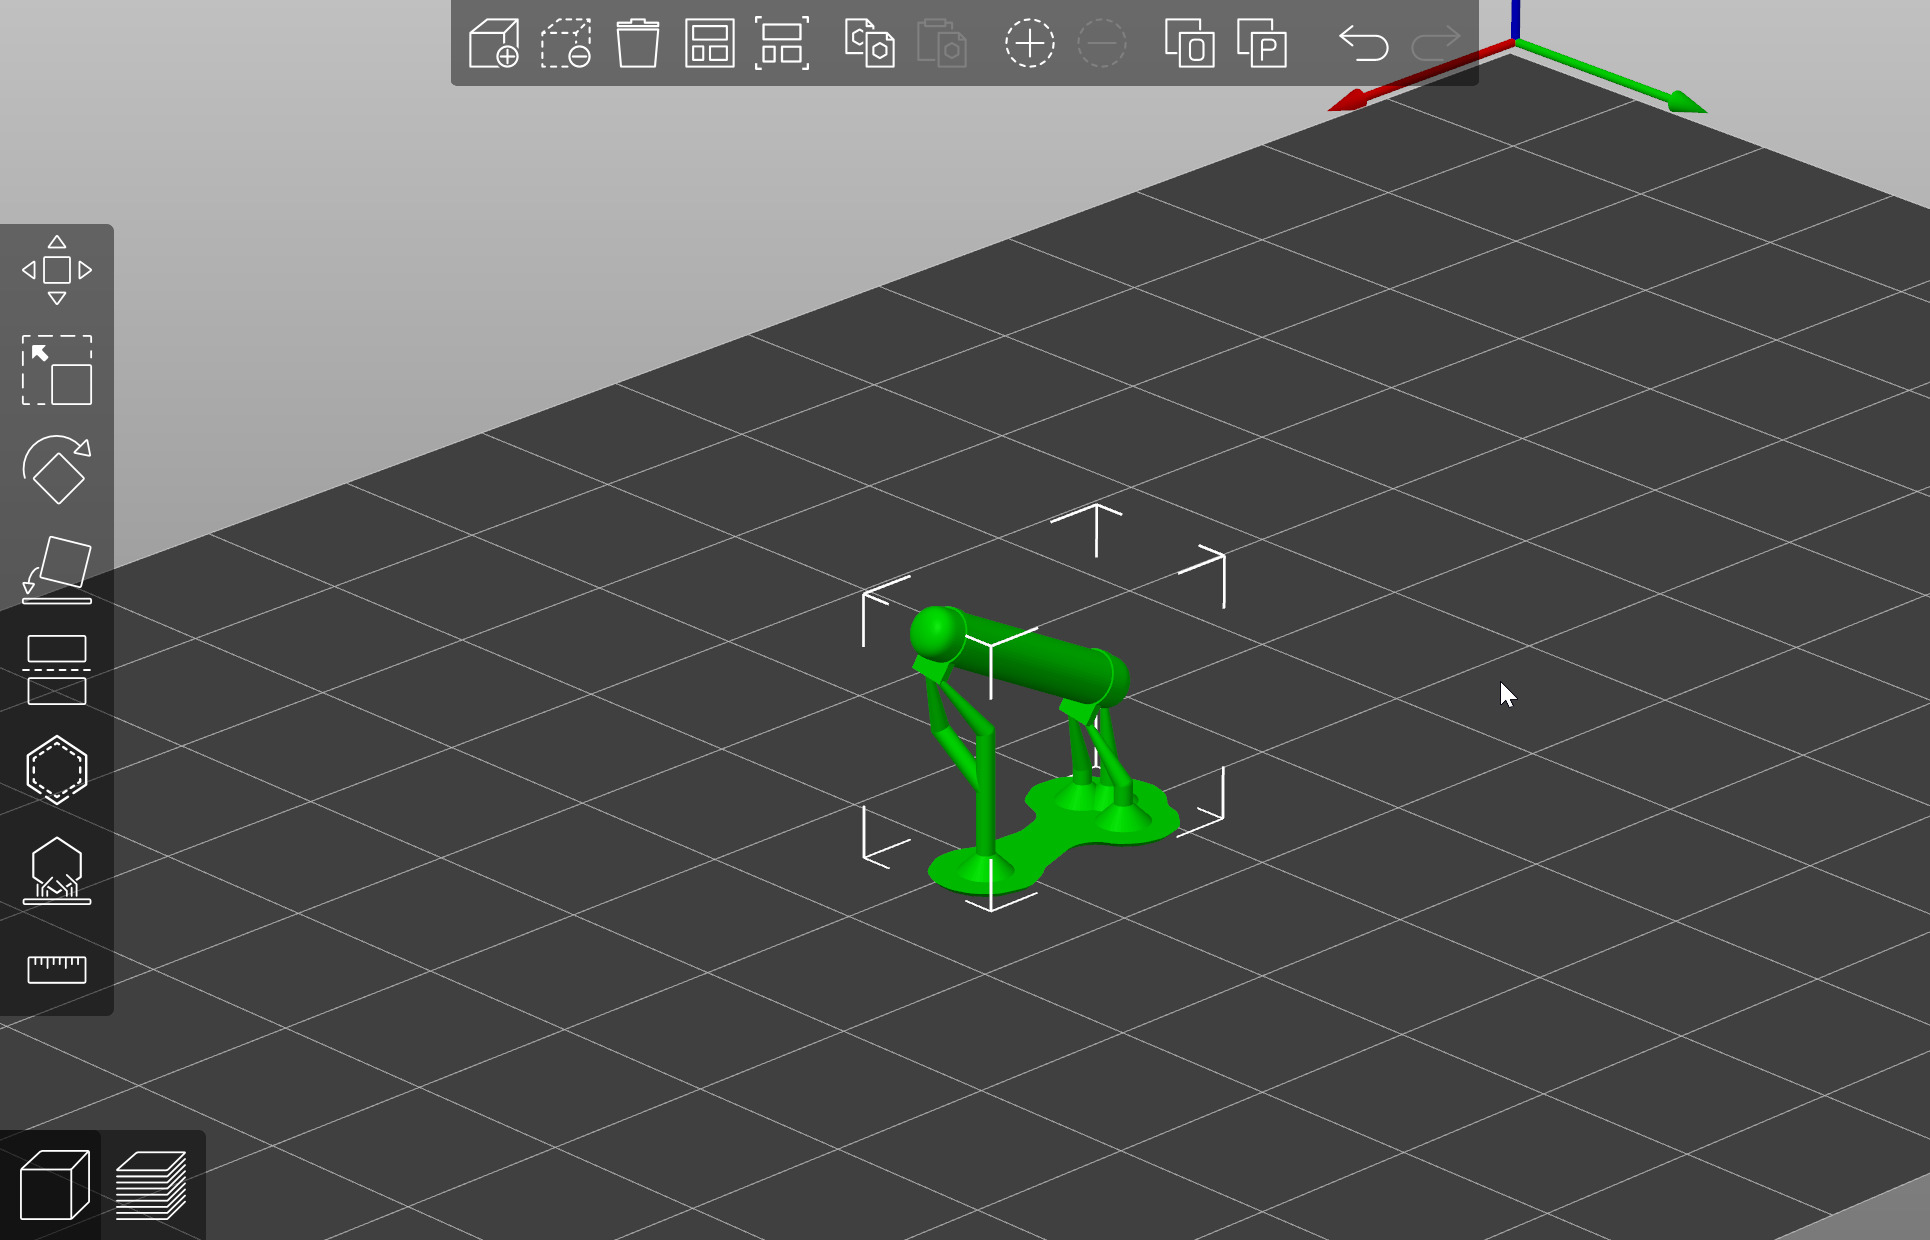
Task: Select the Measure ruler tool
Action: (x=57, y=969)
